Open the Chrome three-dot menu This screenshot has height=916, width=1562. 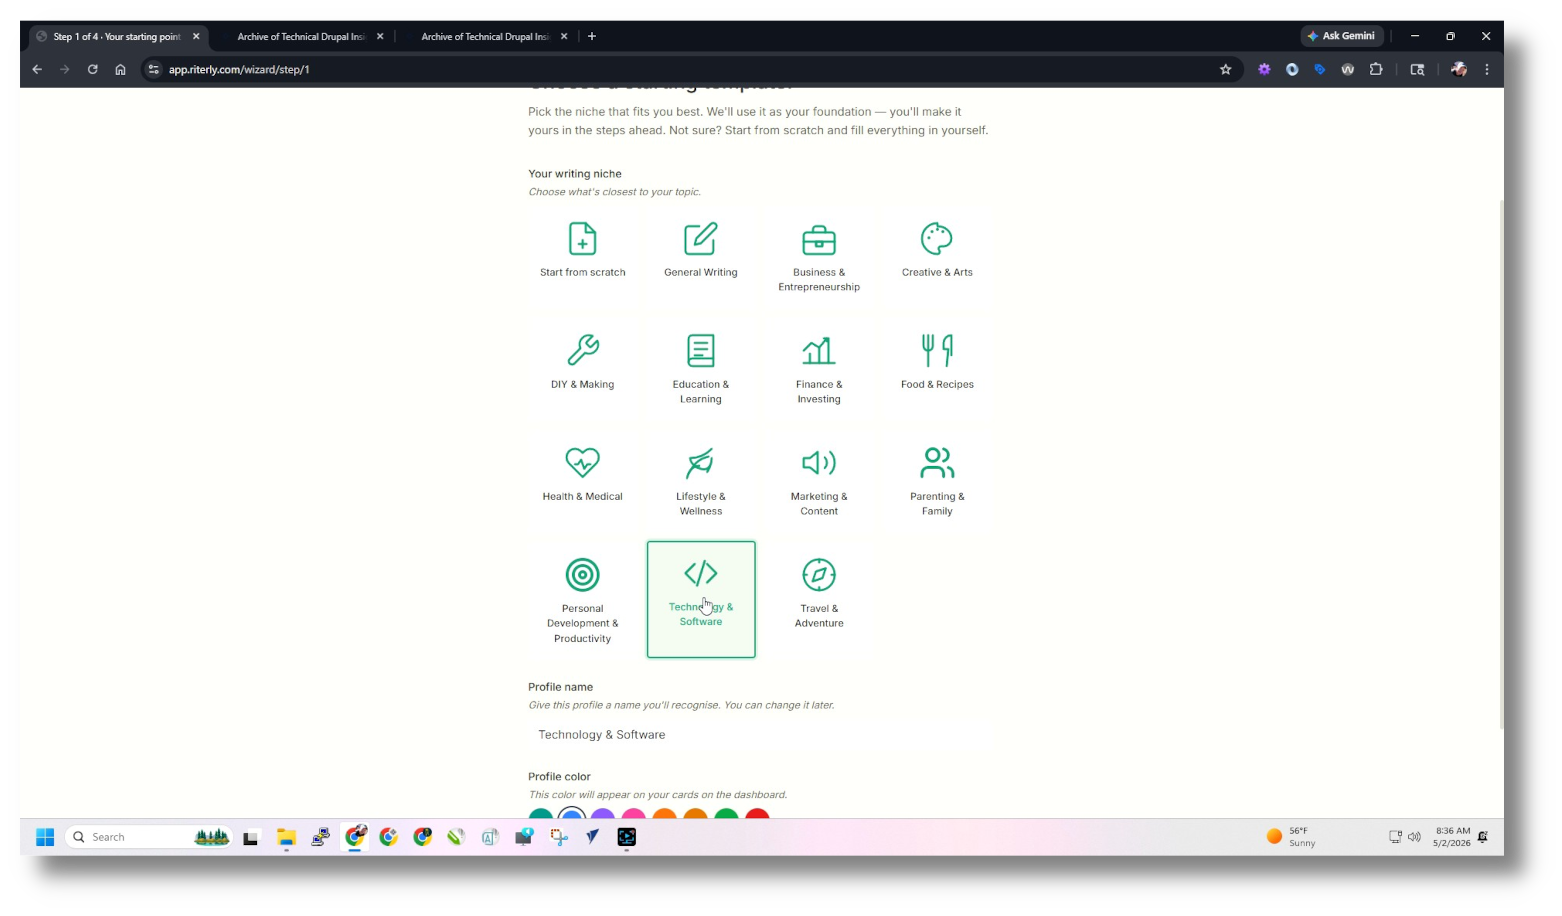(1487, 70)
